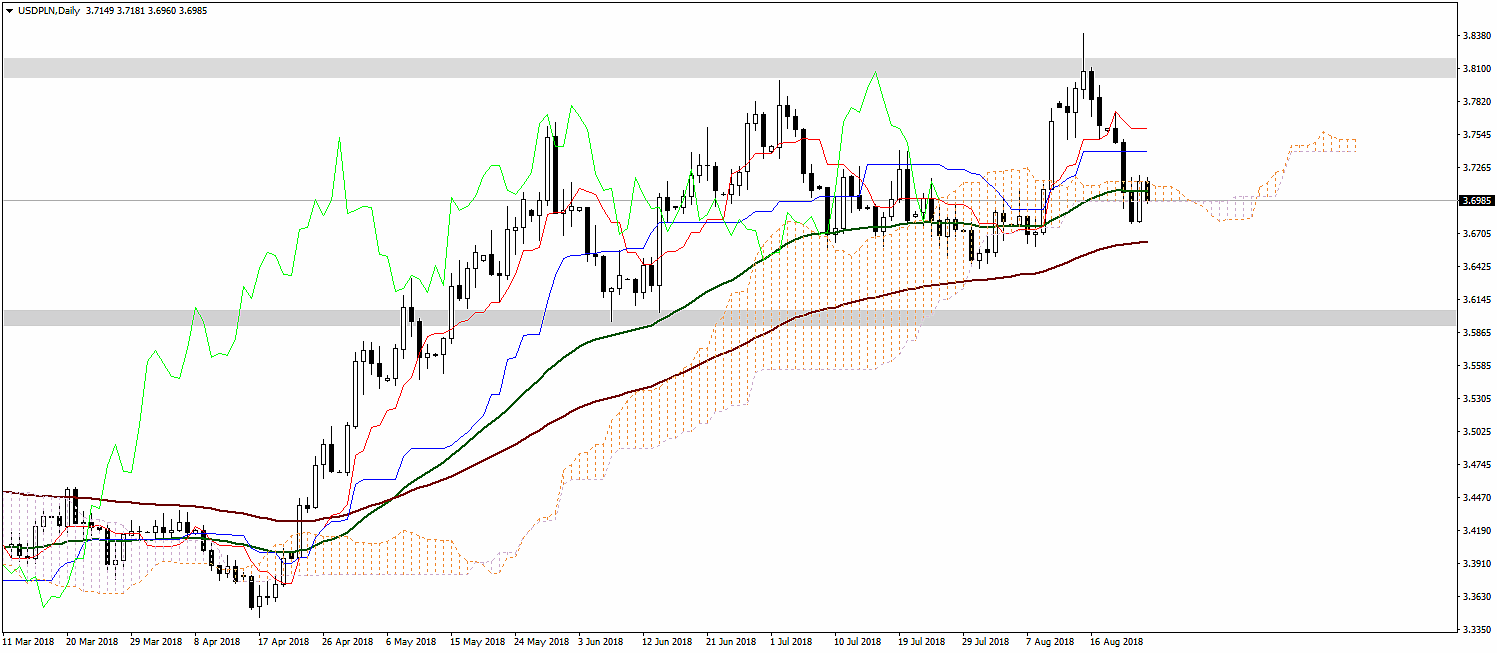Click the 10 Jul 2018 date label

pos(858,641)
